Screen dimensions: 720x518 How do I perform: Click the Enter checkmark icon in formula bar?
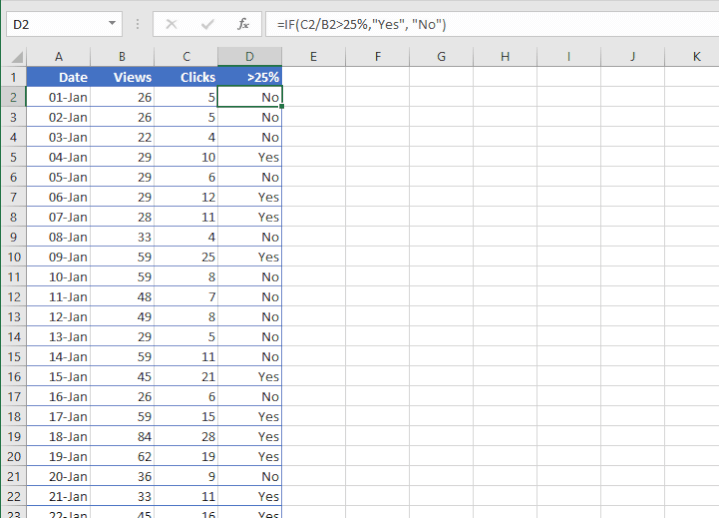click(x=208, y=24)
